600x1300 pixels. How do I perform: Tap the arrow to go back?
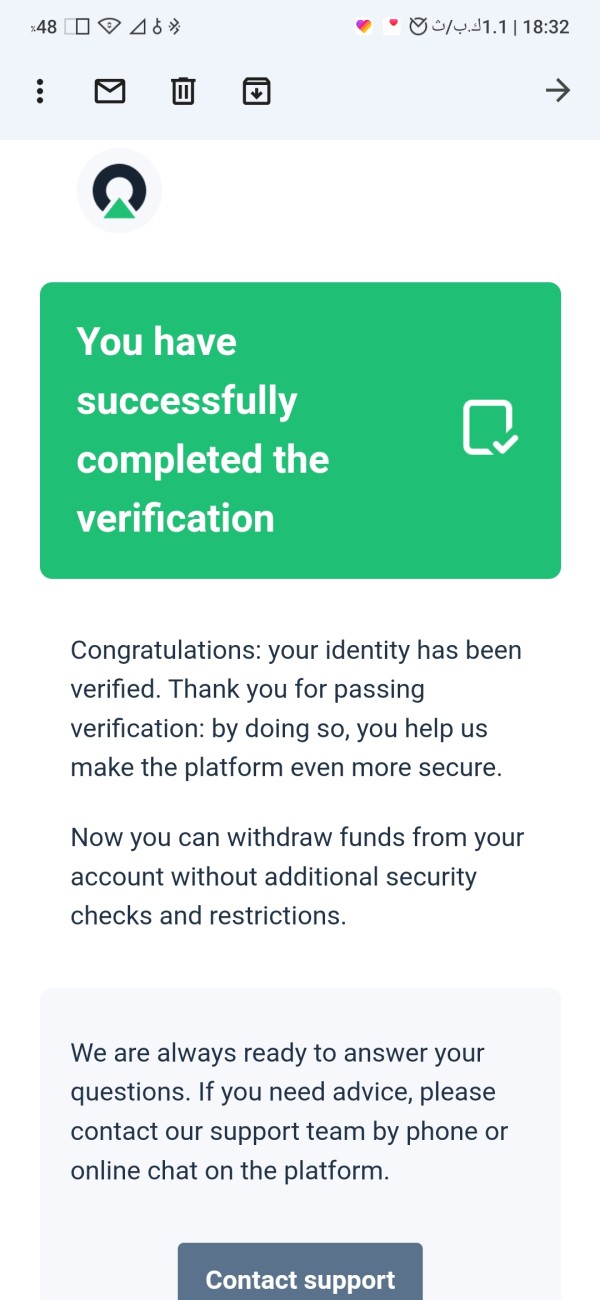pyautogui.click(x=557, y=92)
